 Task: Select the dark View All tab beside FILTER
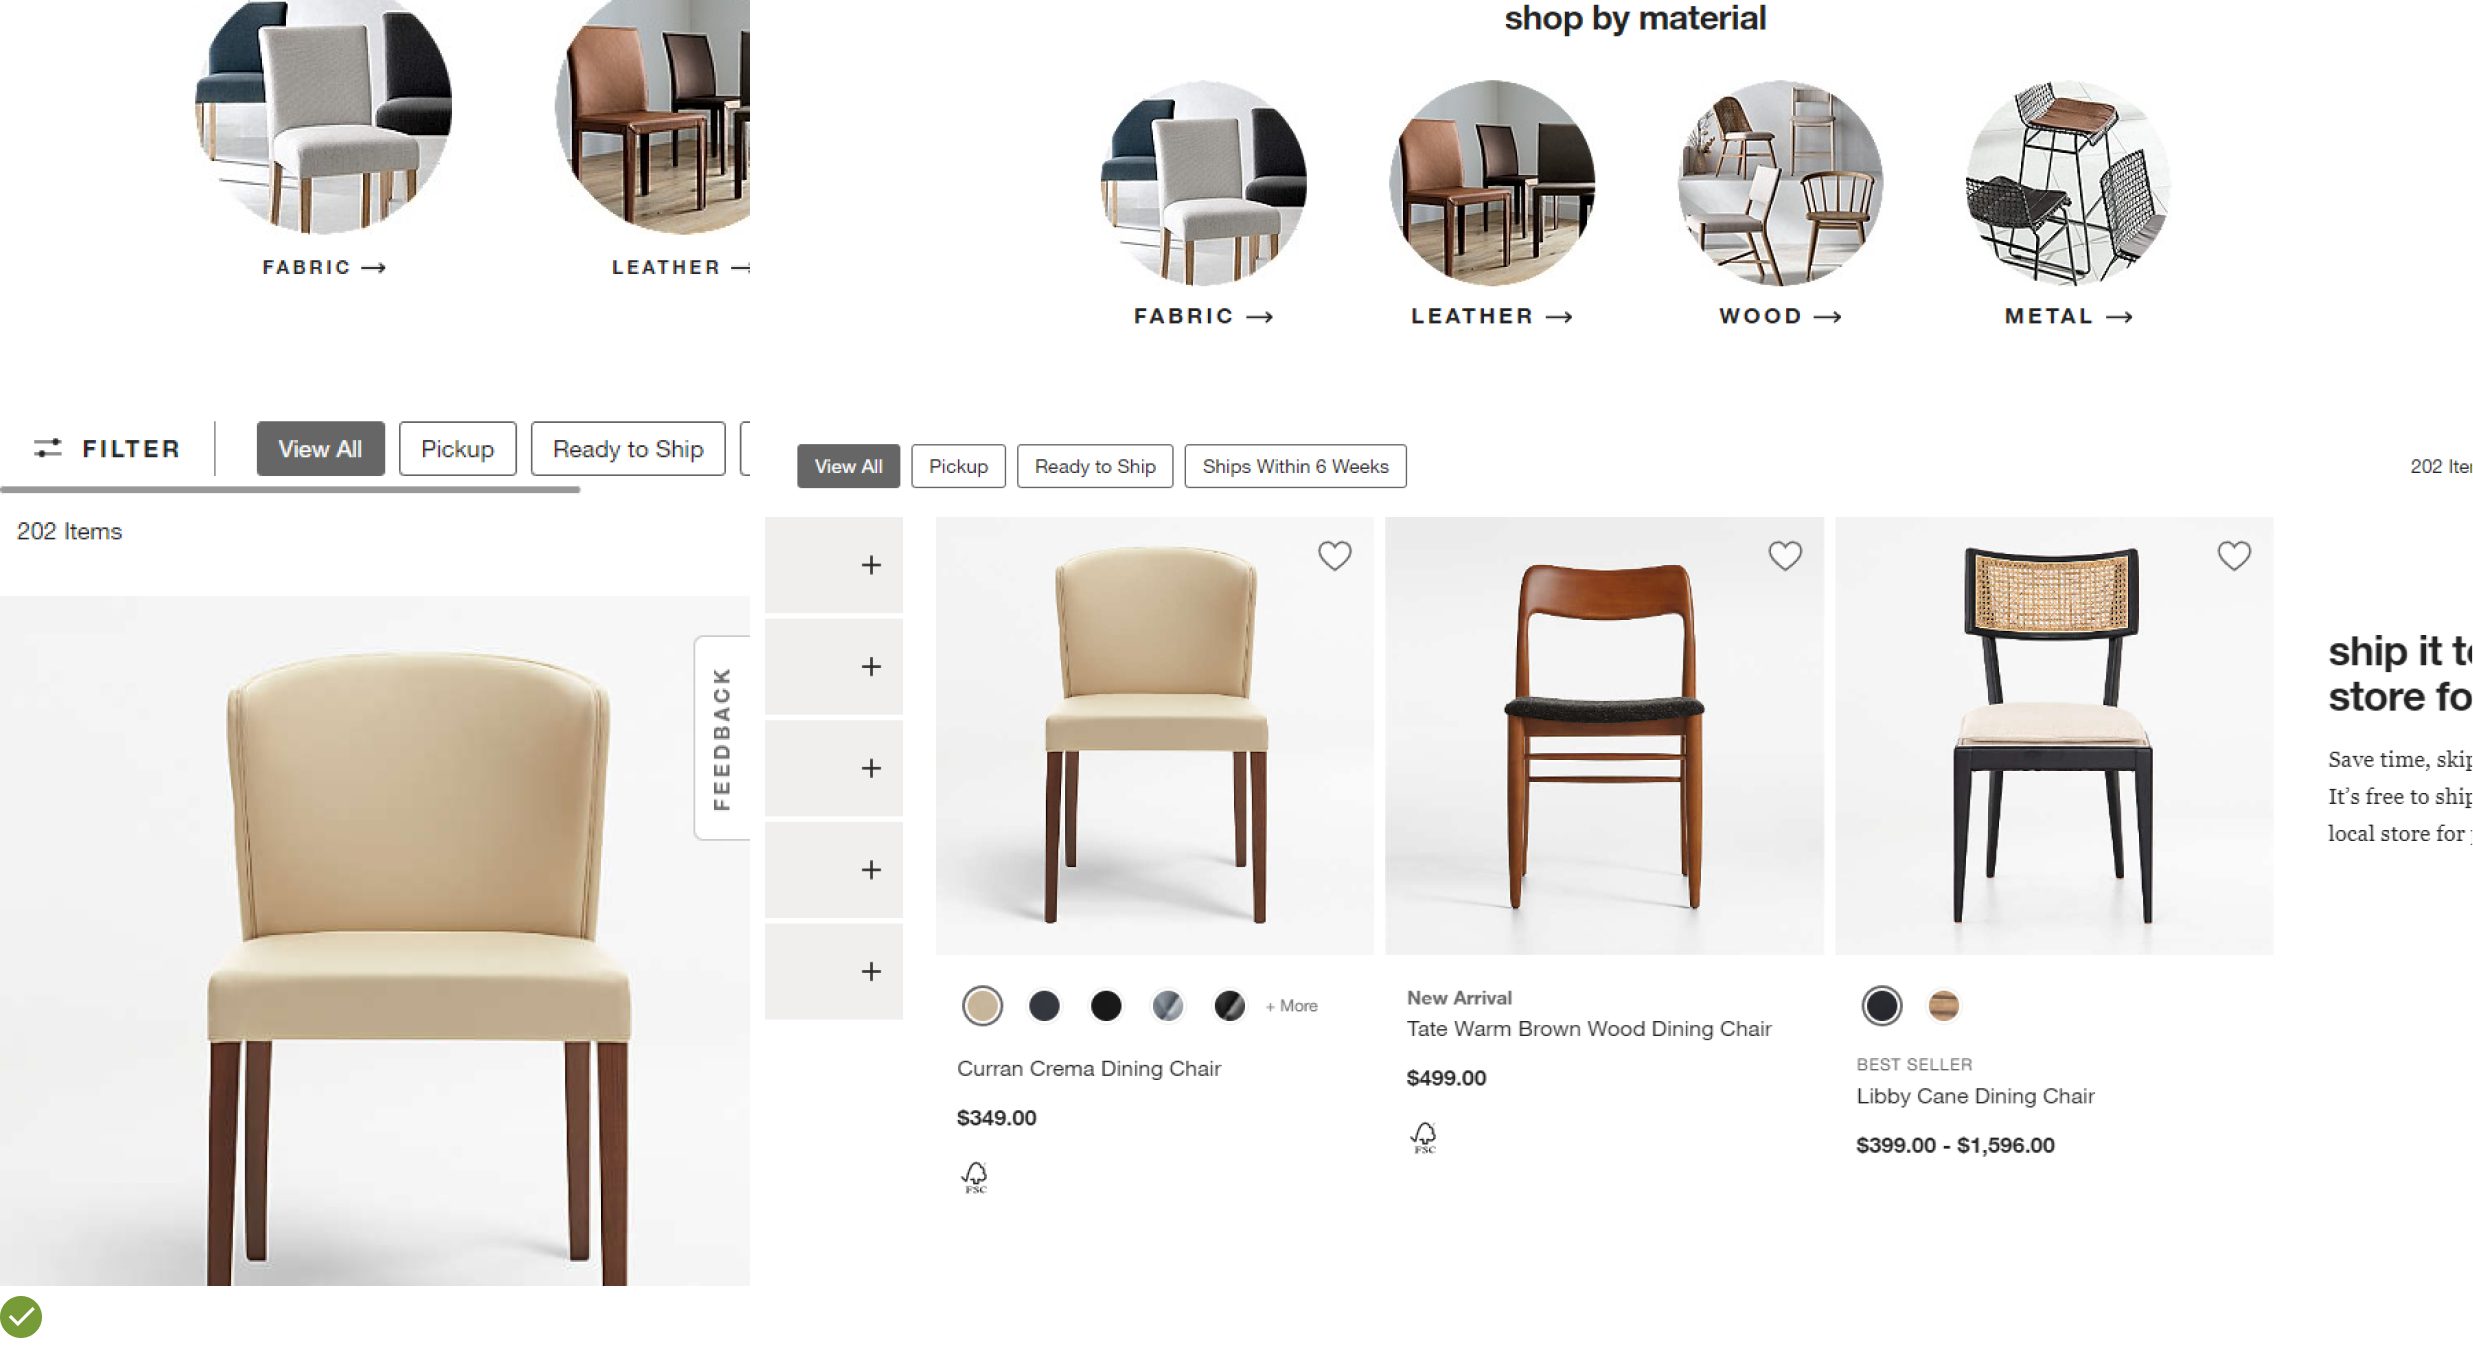click(320, 449)
